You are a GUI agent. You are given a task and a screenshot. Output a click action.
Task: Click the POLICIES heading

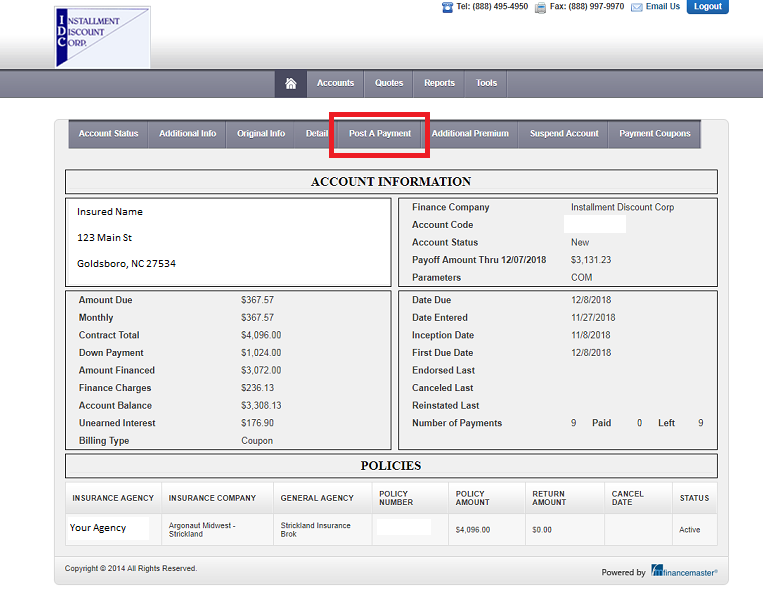(391, 466)
